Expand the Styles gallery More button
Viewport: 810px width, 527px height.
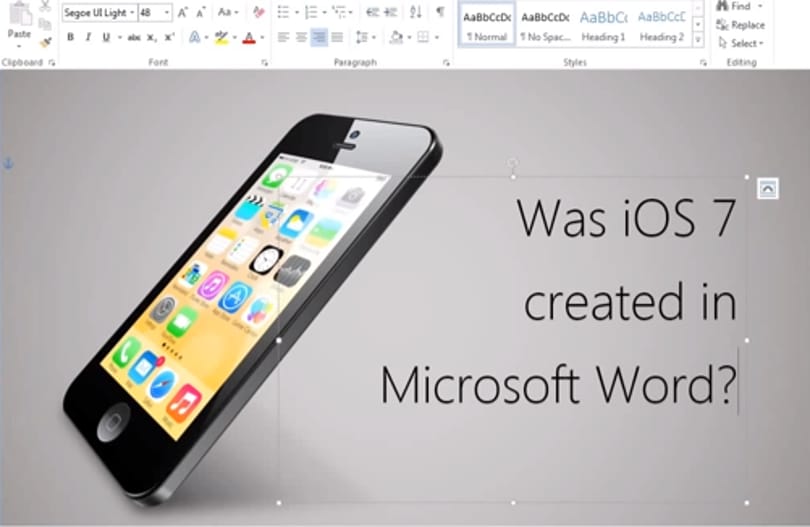(x=698, y=39)
